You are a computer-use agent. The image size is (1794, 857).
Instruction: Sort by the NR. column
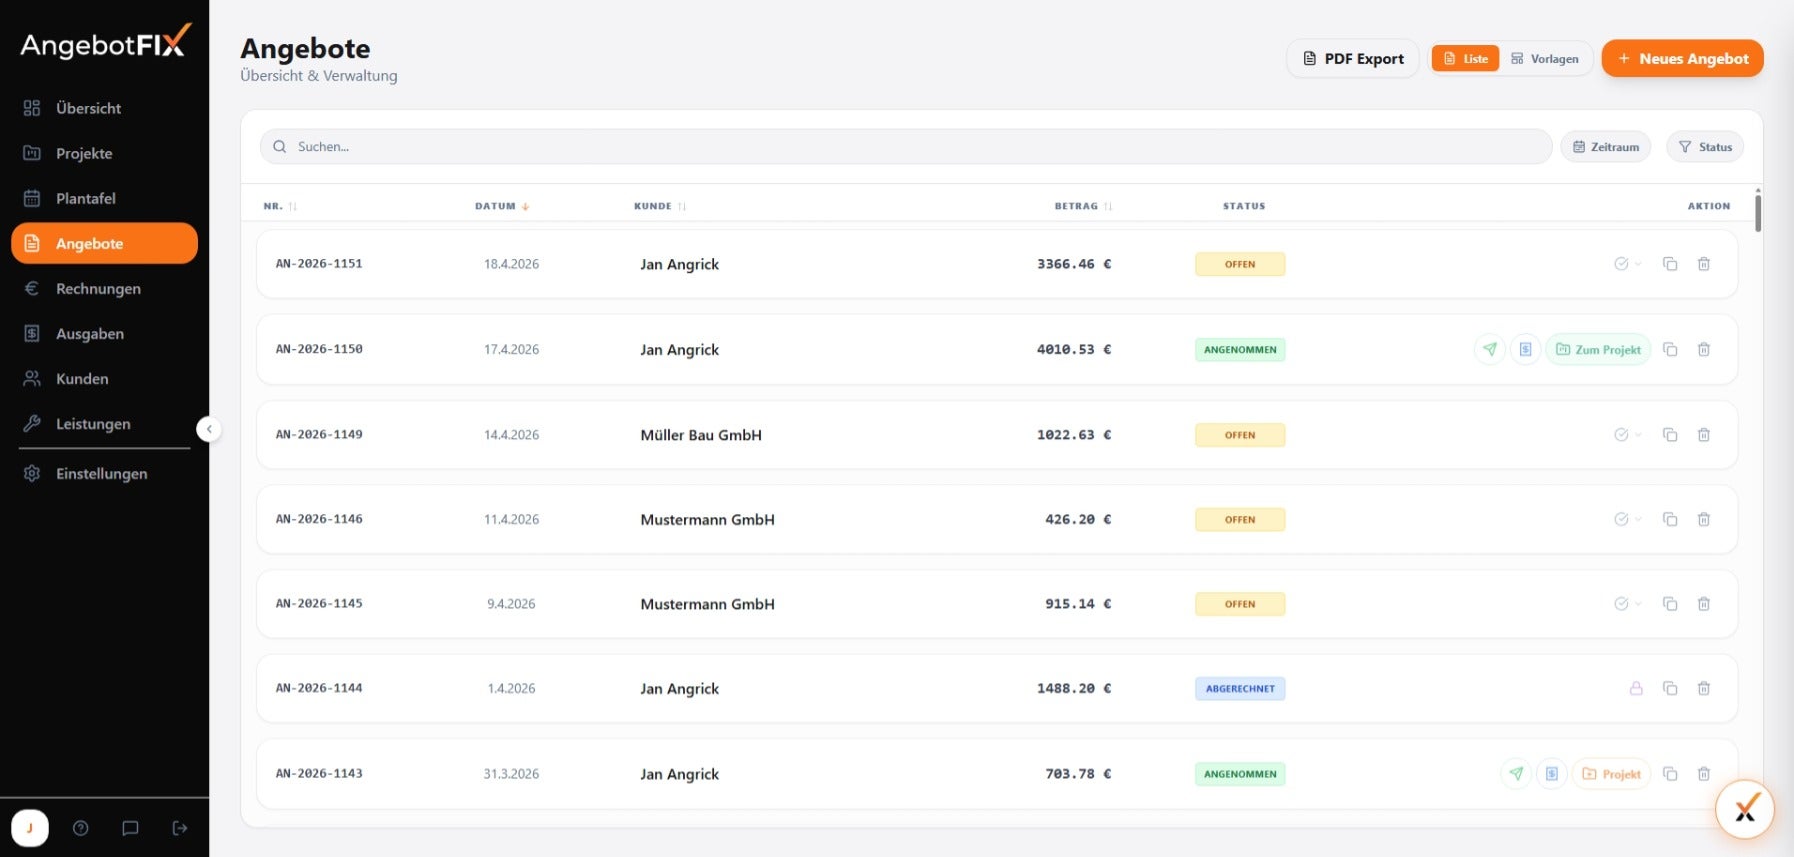[280, 206]
